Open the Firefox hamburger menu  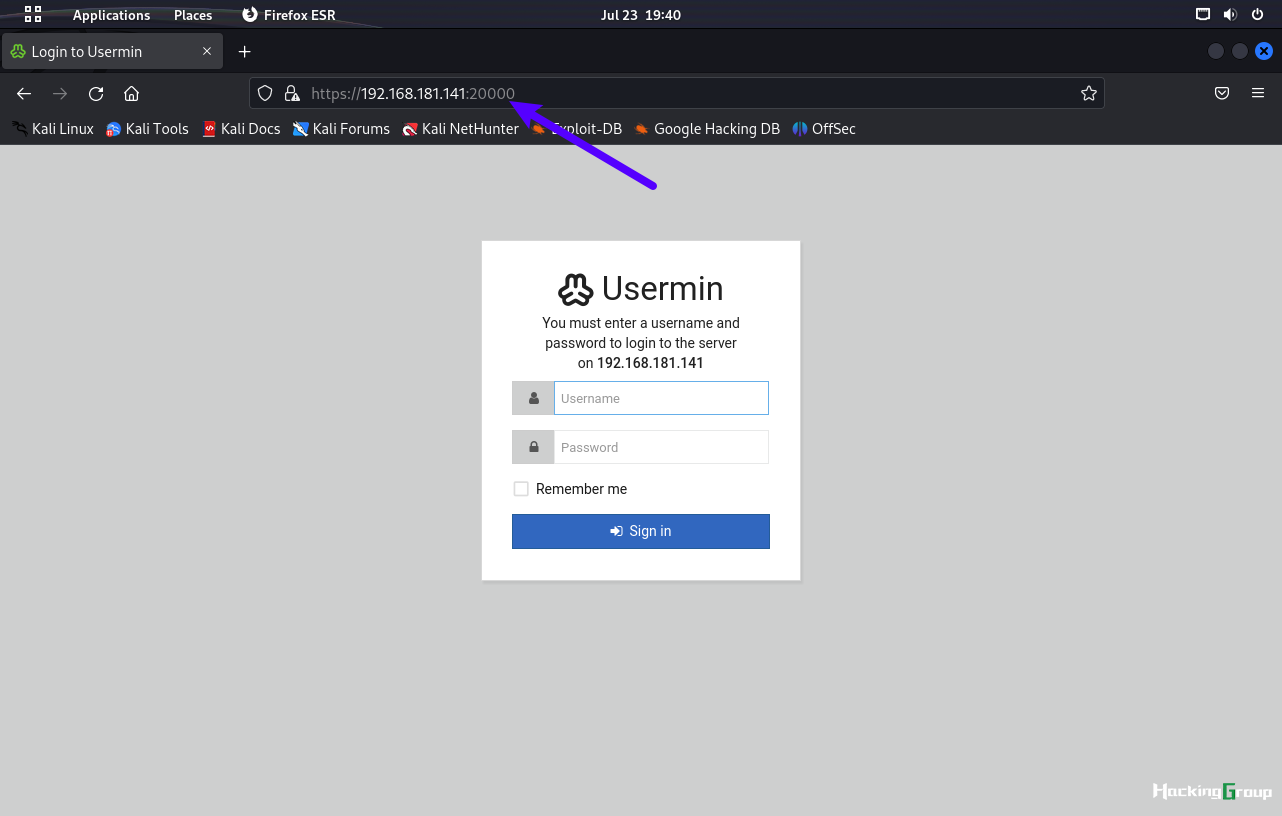[1258, 93]
